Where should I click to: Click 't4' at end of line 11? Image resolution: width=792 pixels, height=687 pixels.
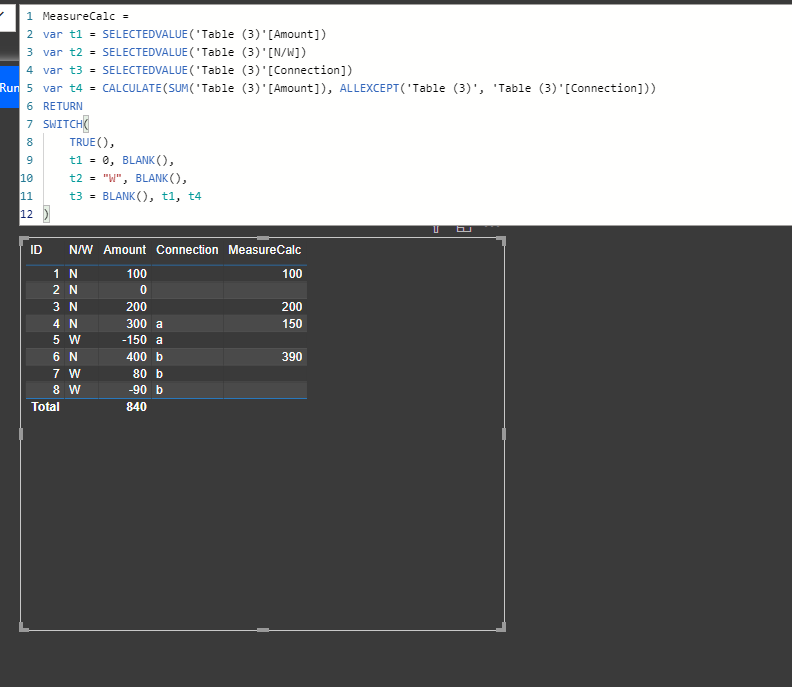(x=194, y=196)
